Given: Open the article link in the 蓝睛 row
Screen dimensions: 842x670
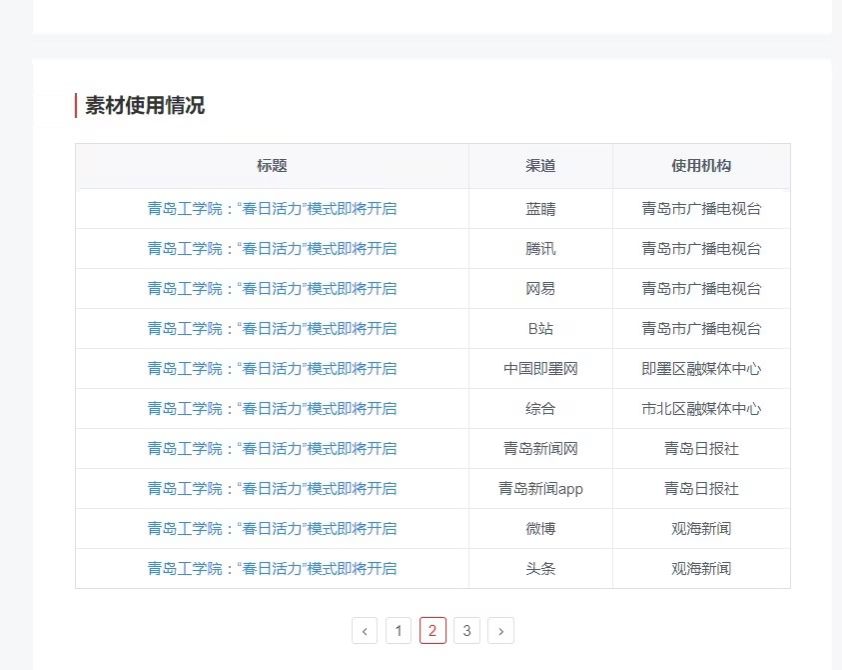Looking at the screenshot, I should point(272,209).
